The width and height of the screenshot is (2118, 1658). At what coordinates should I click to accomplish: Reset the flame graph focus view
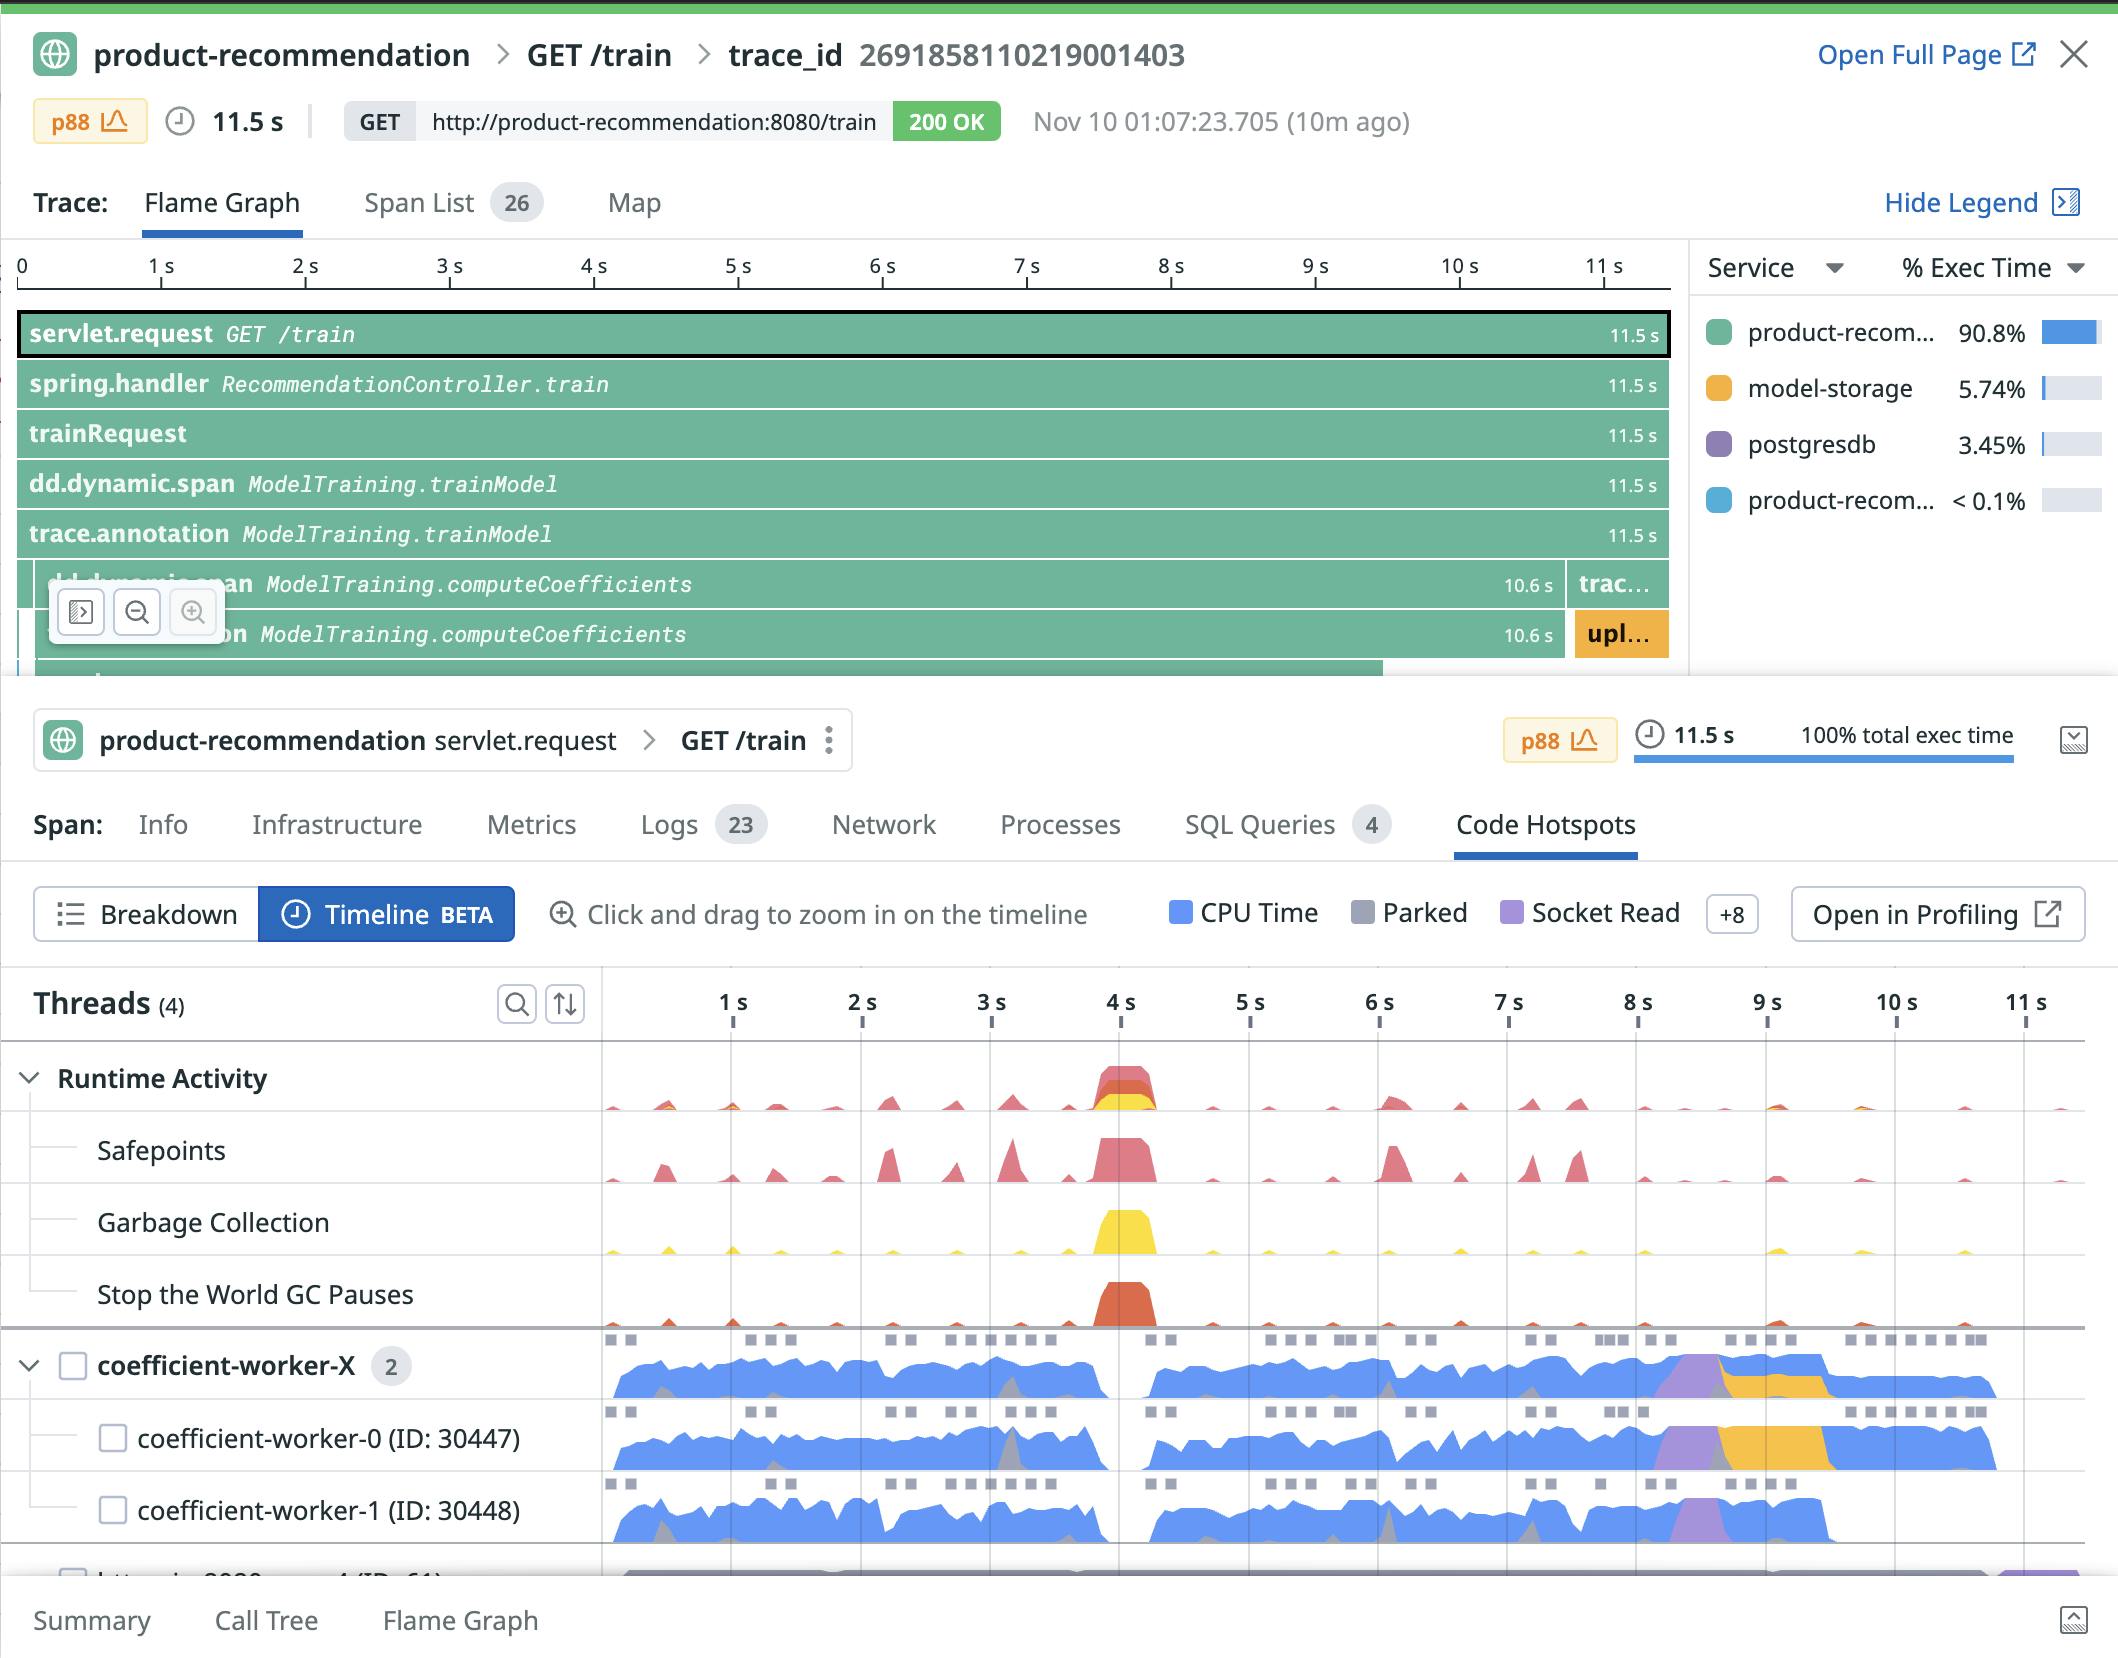pos(80,612)
